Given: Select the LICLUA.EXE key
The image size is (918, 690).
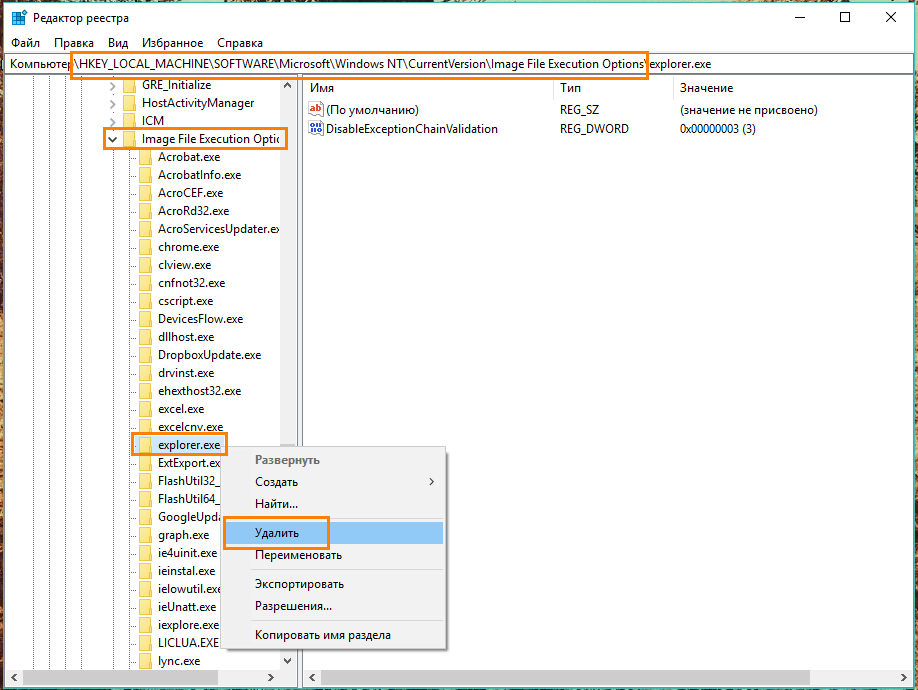Looking at the screenshot, I should [x=189, y=643].
